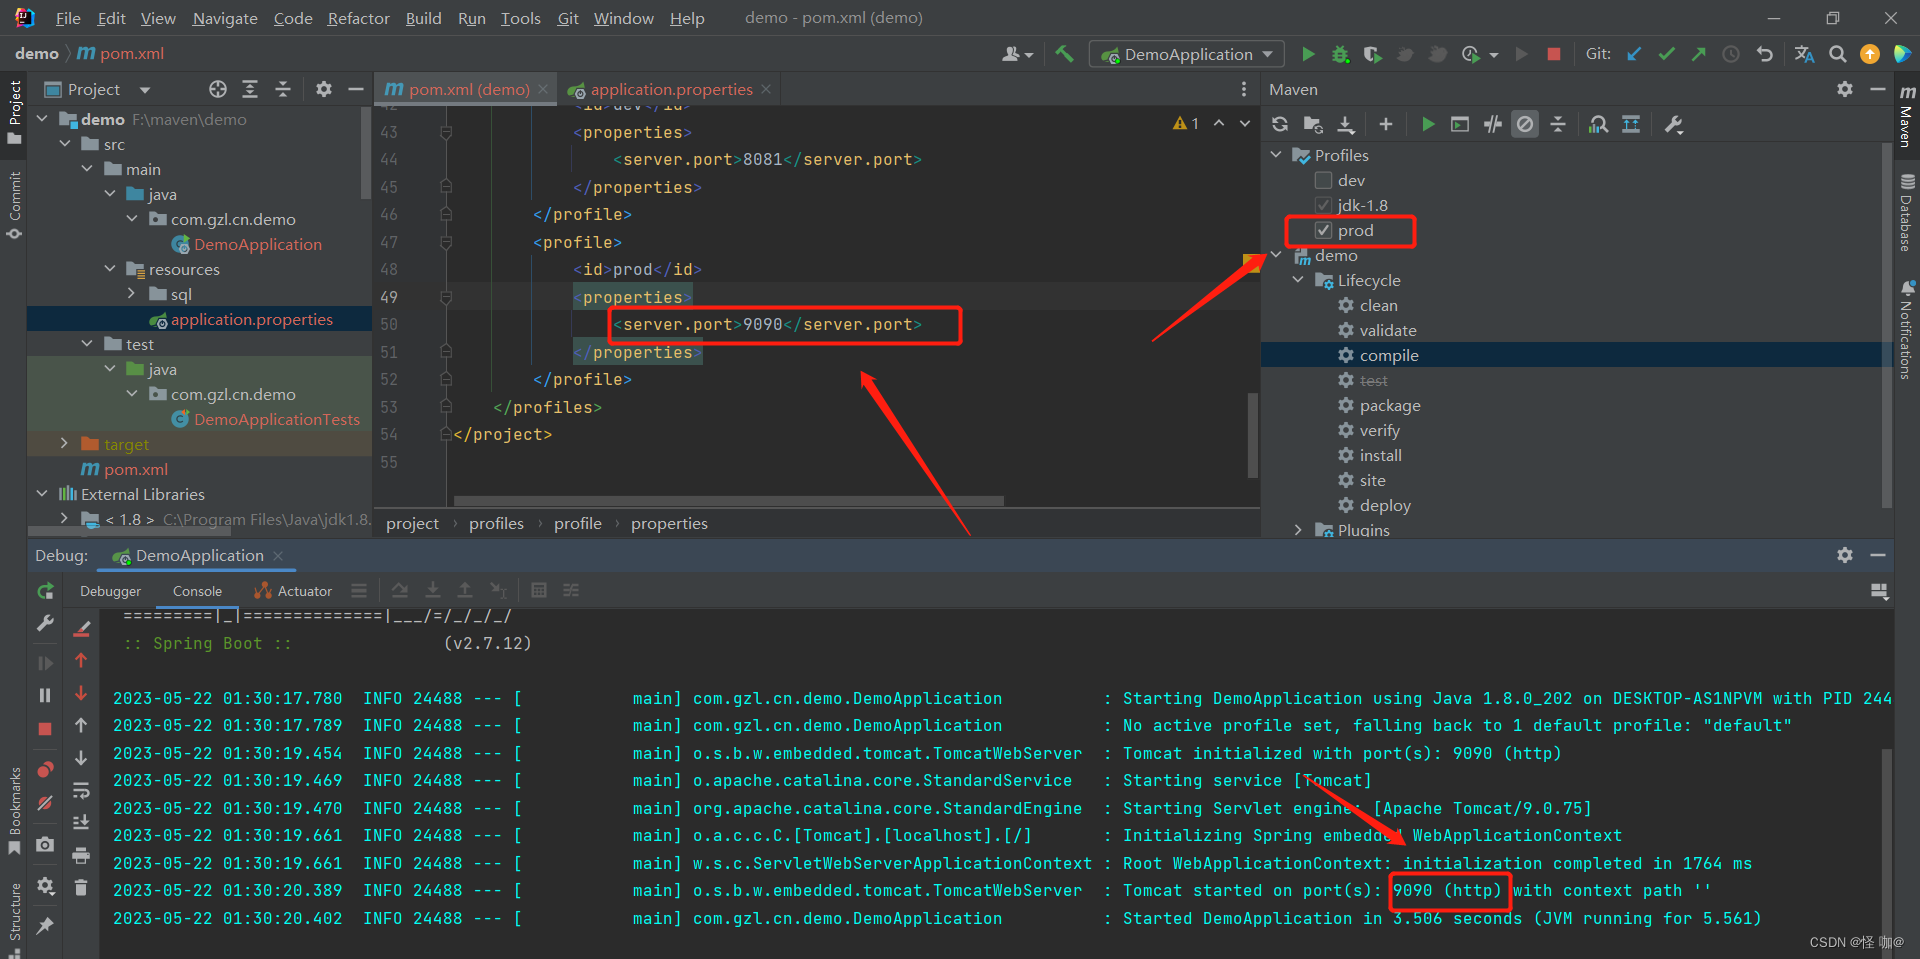Stop the running application with the red square
The image size is (1920, 959).
[x=1553, y=54]
